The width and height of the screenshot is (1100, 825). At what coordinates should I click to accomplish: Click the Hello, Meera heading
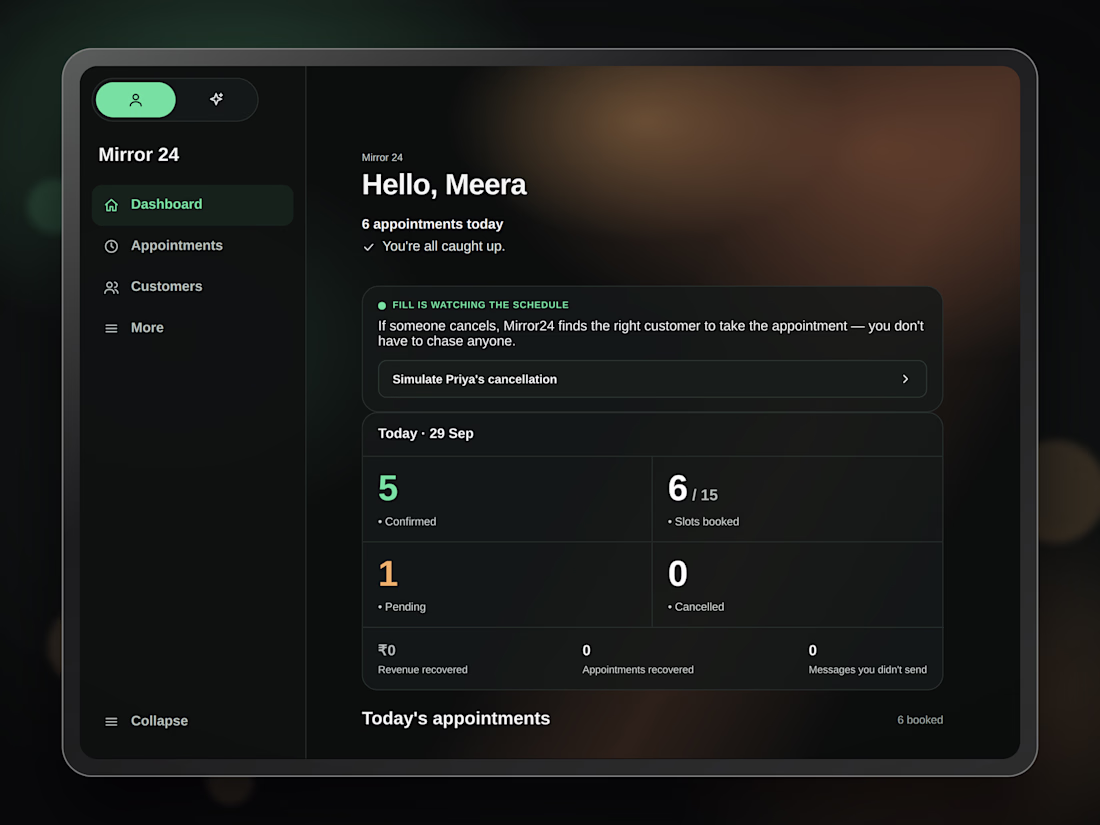tap(444, 185)
